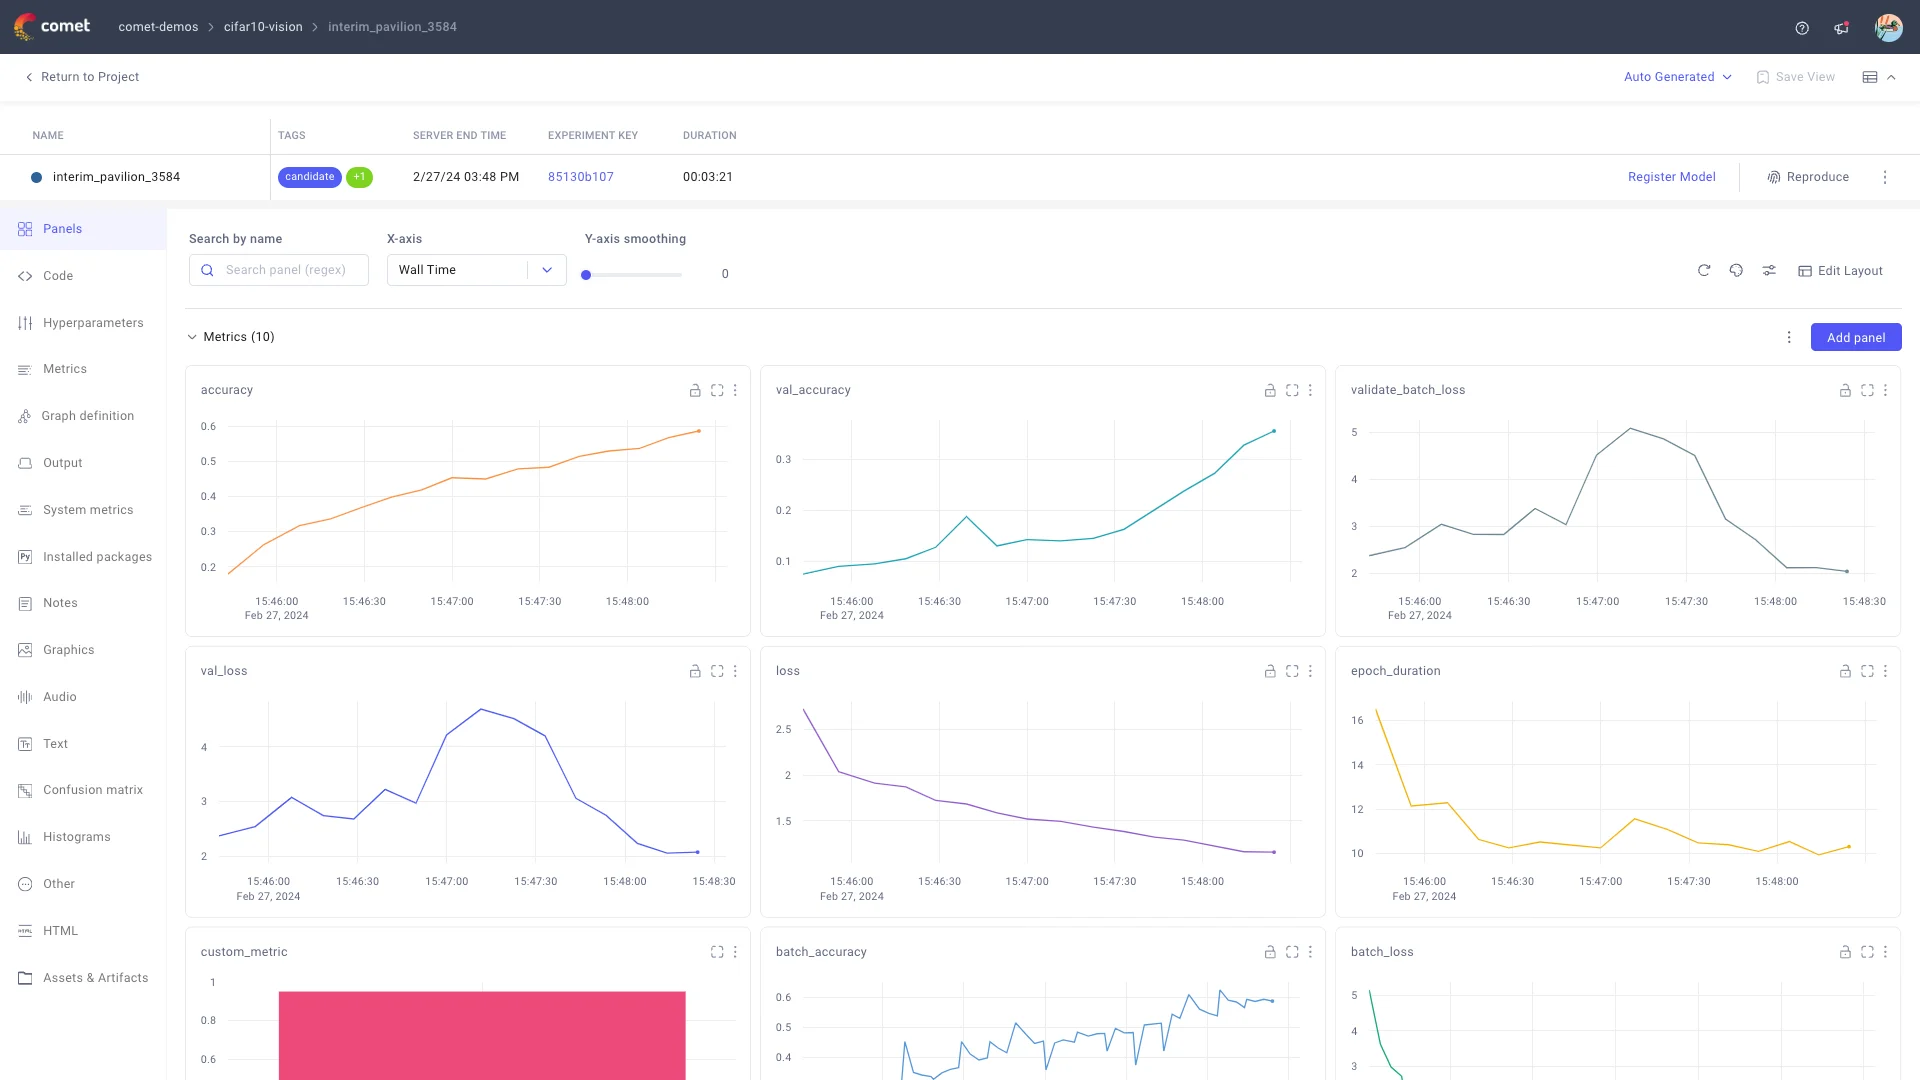The image size is (1920, 1080).
Task: Click the Add panel button
Action: pyautogui.click(x=1855, y=337)
